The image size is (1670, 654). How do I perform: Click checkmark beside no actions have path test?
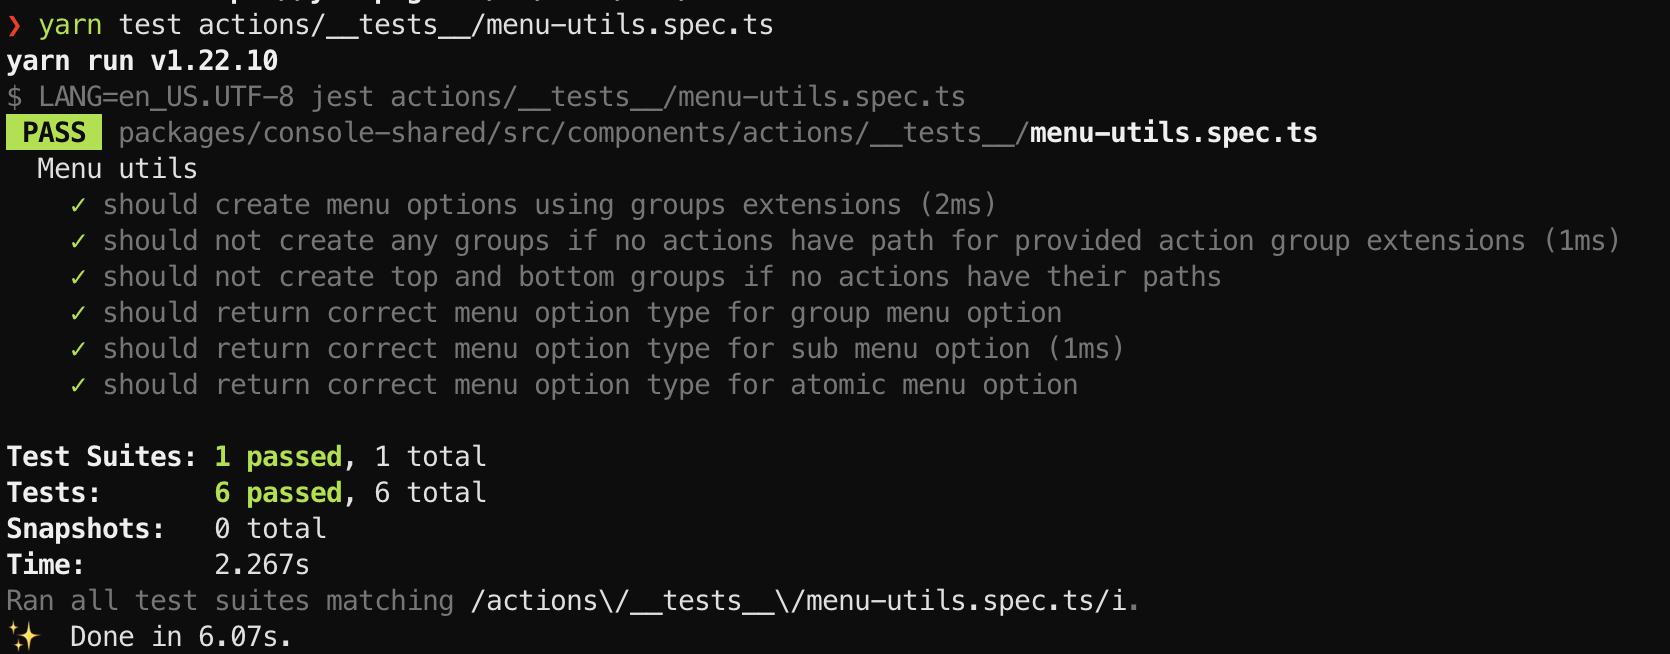click(78, 241)
